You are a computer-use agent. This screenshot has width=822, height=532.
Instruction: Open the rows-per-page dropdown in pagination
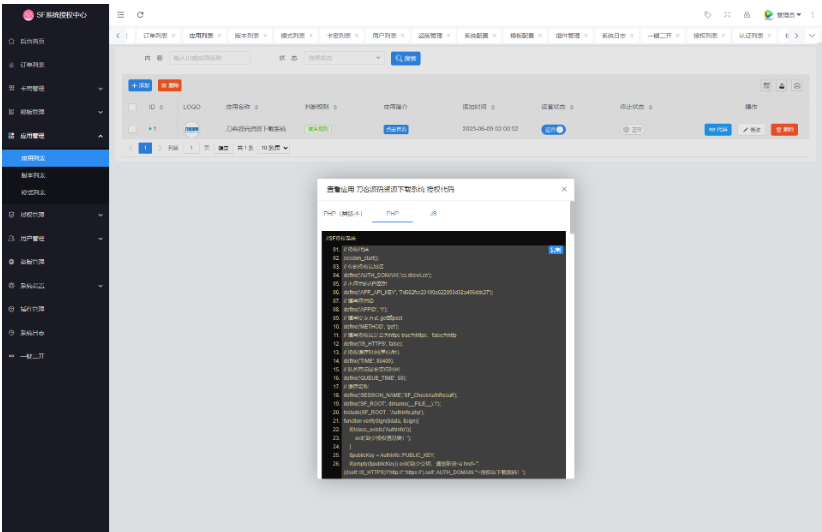[274, 148]
